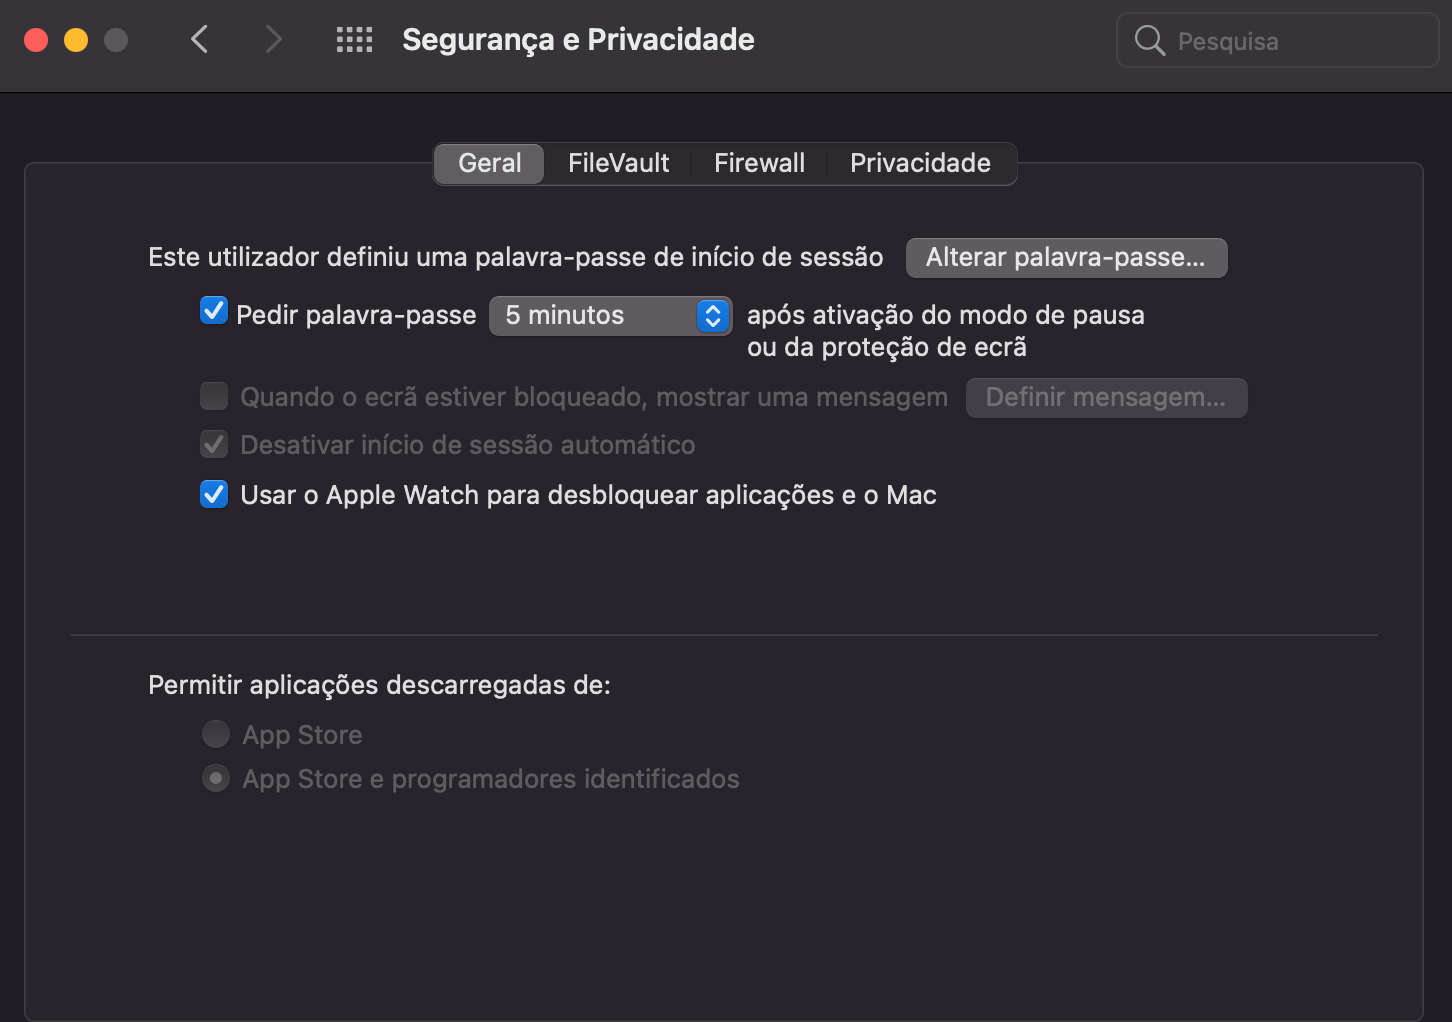Click the forward navigation arrow
The width and height of the screenshot is (1452, 1022).
(273, 39)
